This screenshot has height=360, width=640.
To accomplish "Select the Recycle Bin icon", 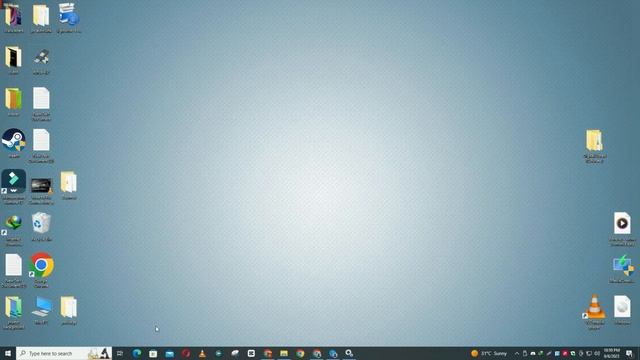I will click(41, 226).
